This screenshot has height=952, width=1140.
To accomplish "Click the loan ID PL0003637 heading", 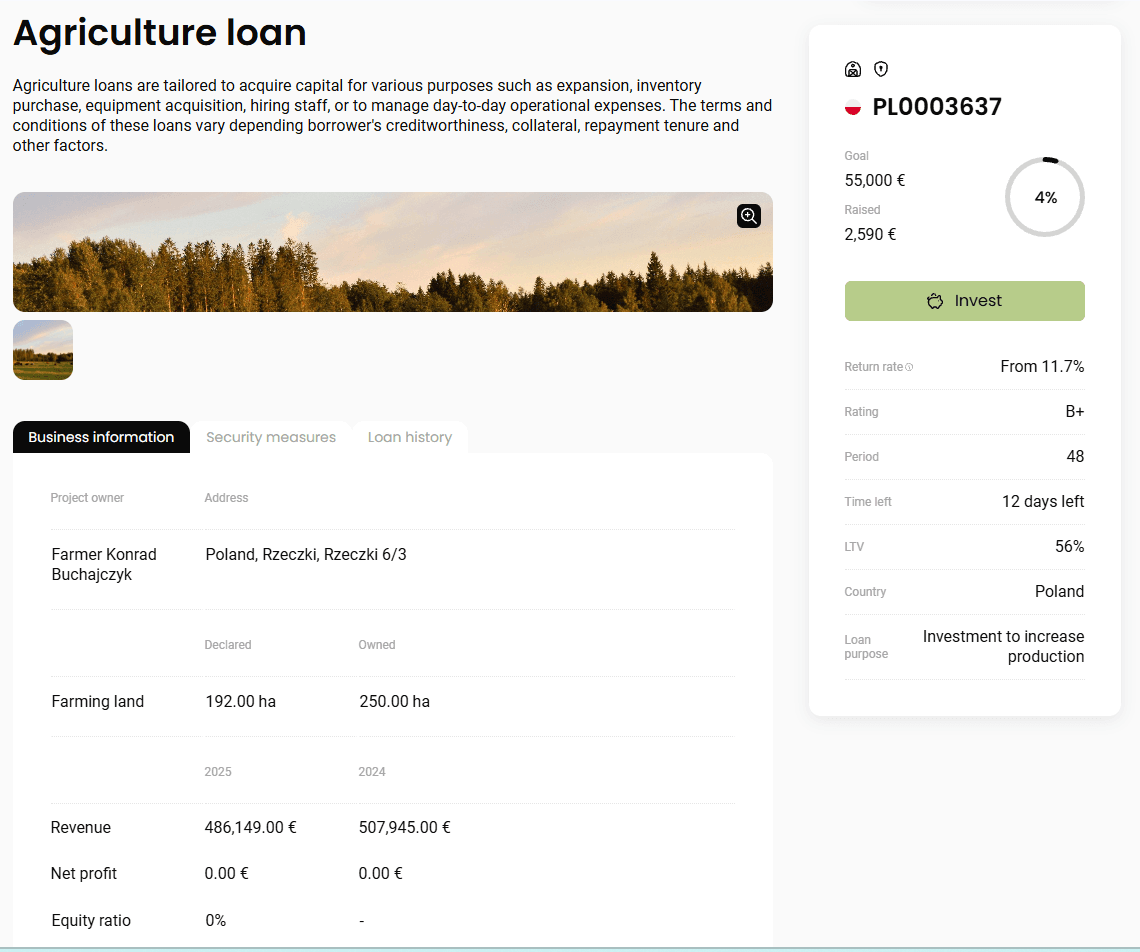I will tap(936, 107).
